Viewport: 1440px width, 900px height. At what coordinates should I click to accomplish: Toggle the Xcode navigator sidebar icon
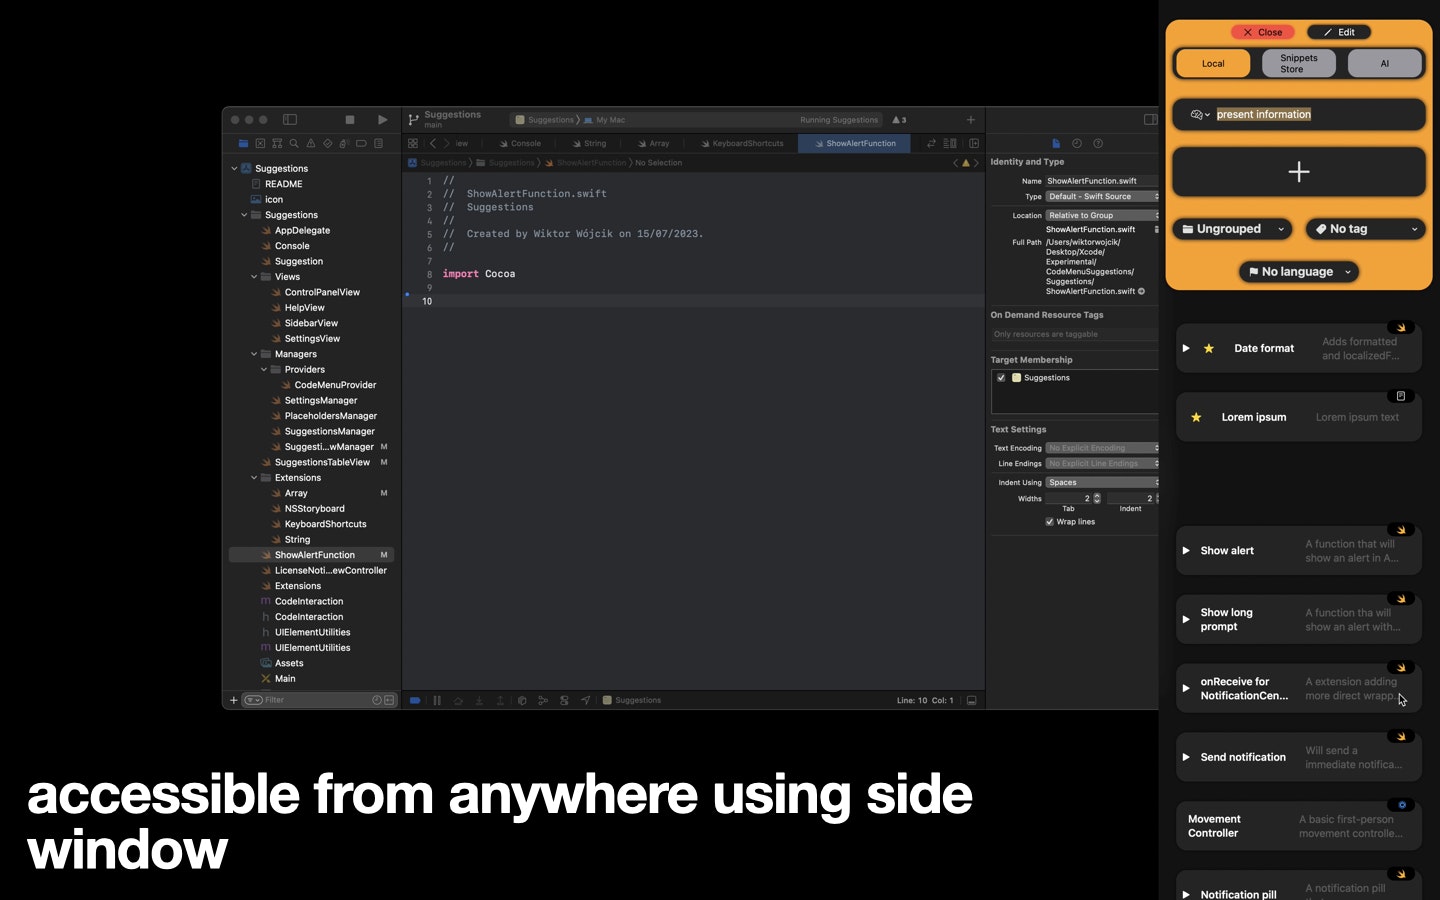(290, 119)
